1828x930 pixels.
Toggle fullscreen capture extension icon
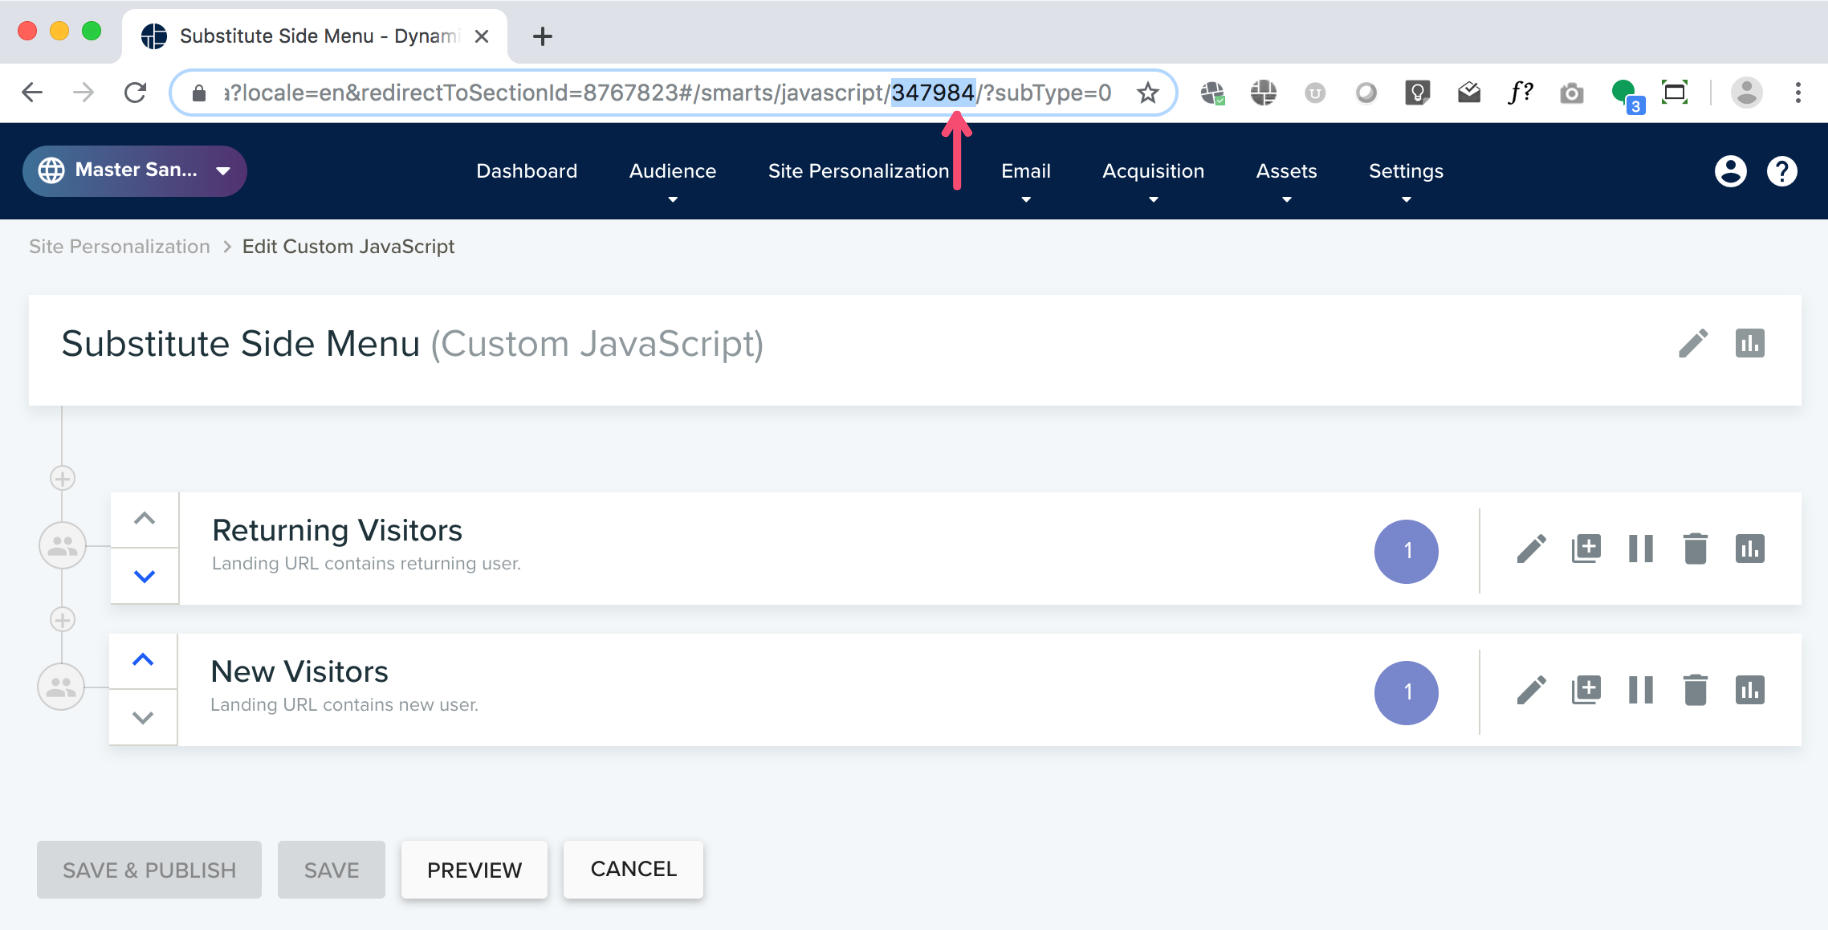(x=1676, y=92)
